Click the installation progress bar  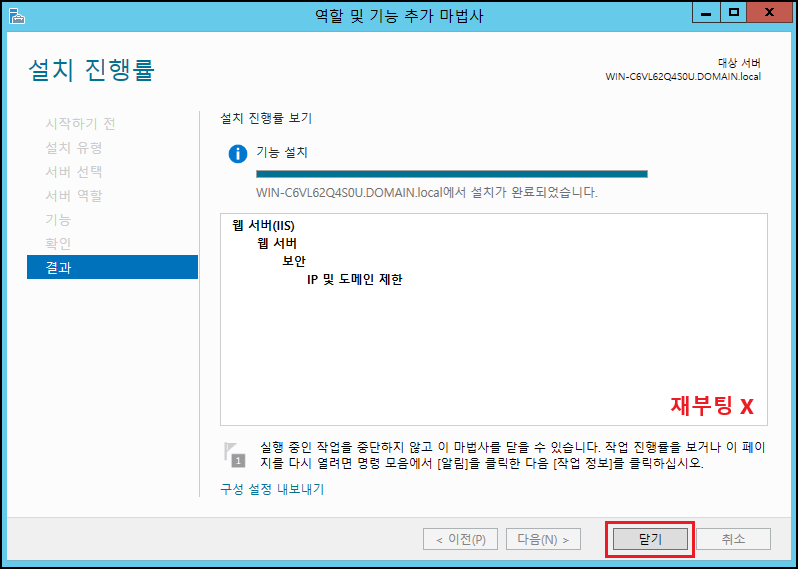pos(451,174)
